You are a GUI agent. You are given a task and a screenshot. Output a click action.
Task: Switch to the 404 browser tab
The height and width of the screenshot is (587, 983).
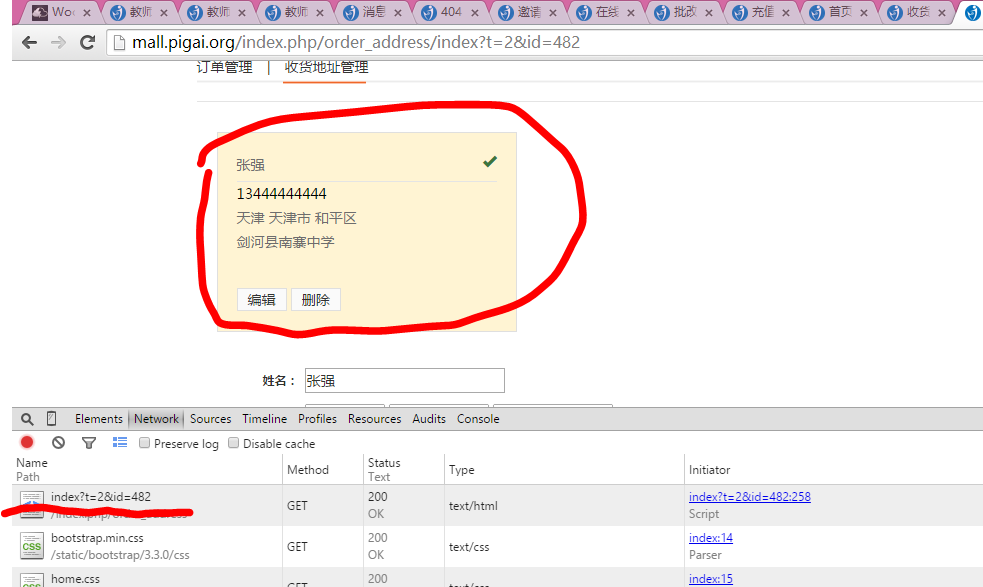tap(449, 12)
